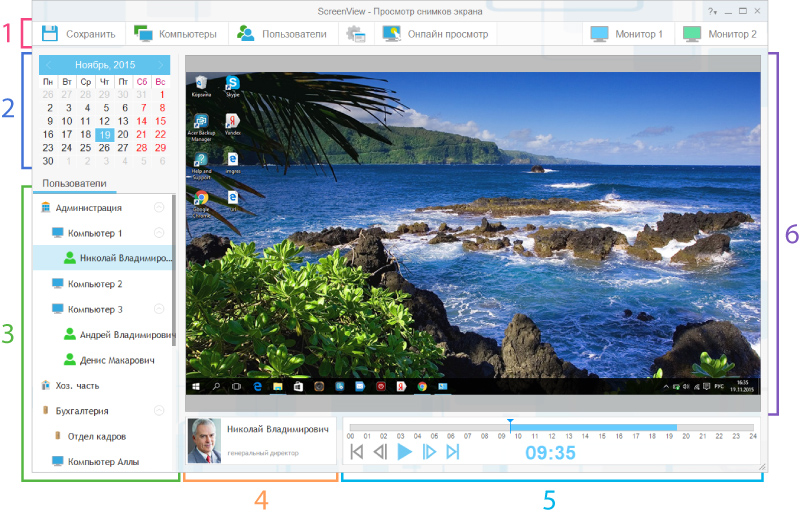This screenshot has width=800, height=517.
Task: Collapse Компьютер 1 node
Action: pyautogui.click(x=159, y=233)
